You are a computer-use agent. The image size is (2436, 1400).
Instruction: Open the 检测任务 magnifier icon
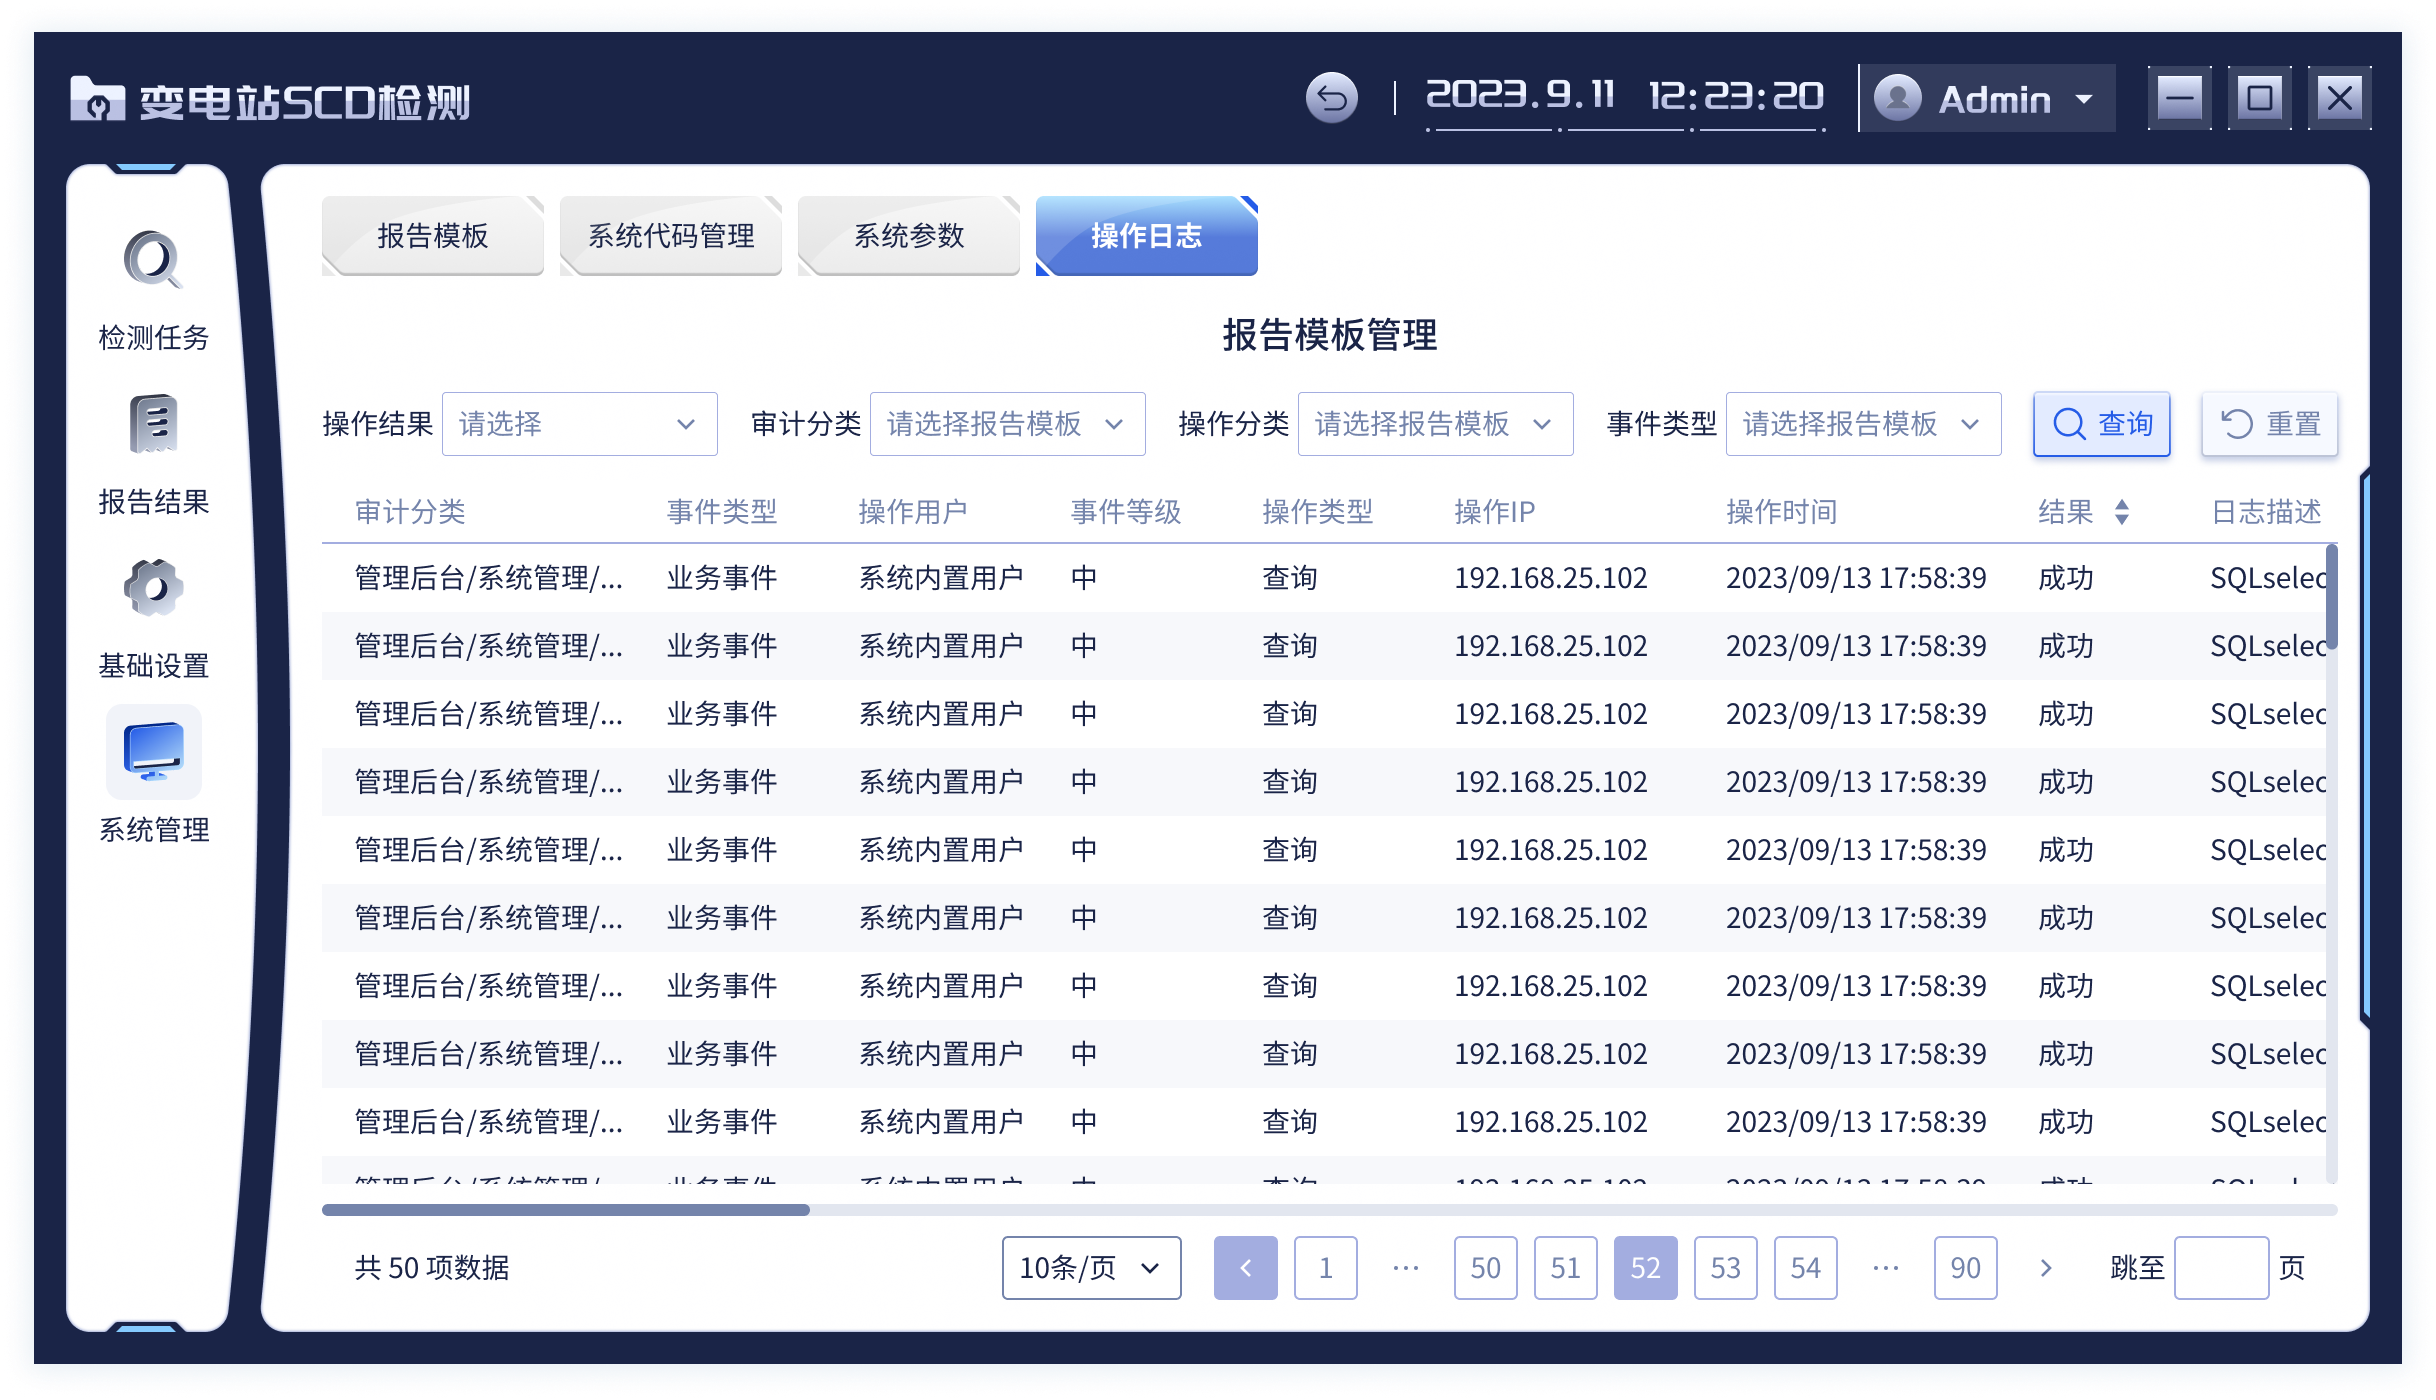pyautogui.click(x=153, y=260)
